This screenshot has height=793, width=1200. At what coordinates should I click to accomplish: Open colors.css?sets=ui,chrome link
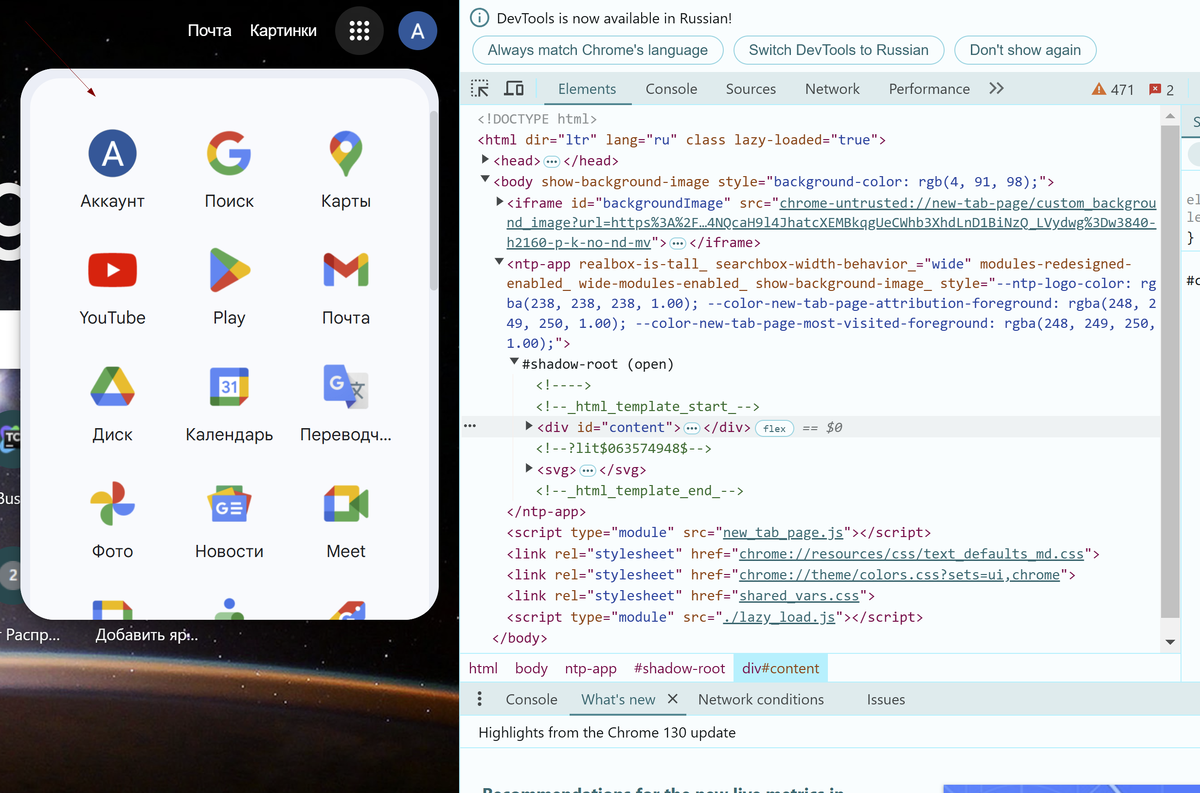point(899,575)
